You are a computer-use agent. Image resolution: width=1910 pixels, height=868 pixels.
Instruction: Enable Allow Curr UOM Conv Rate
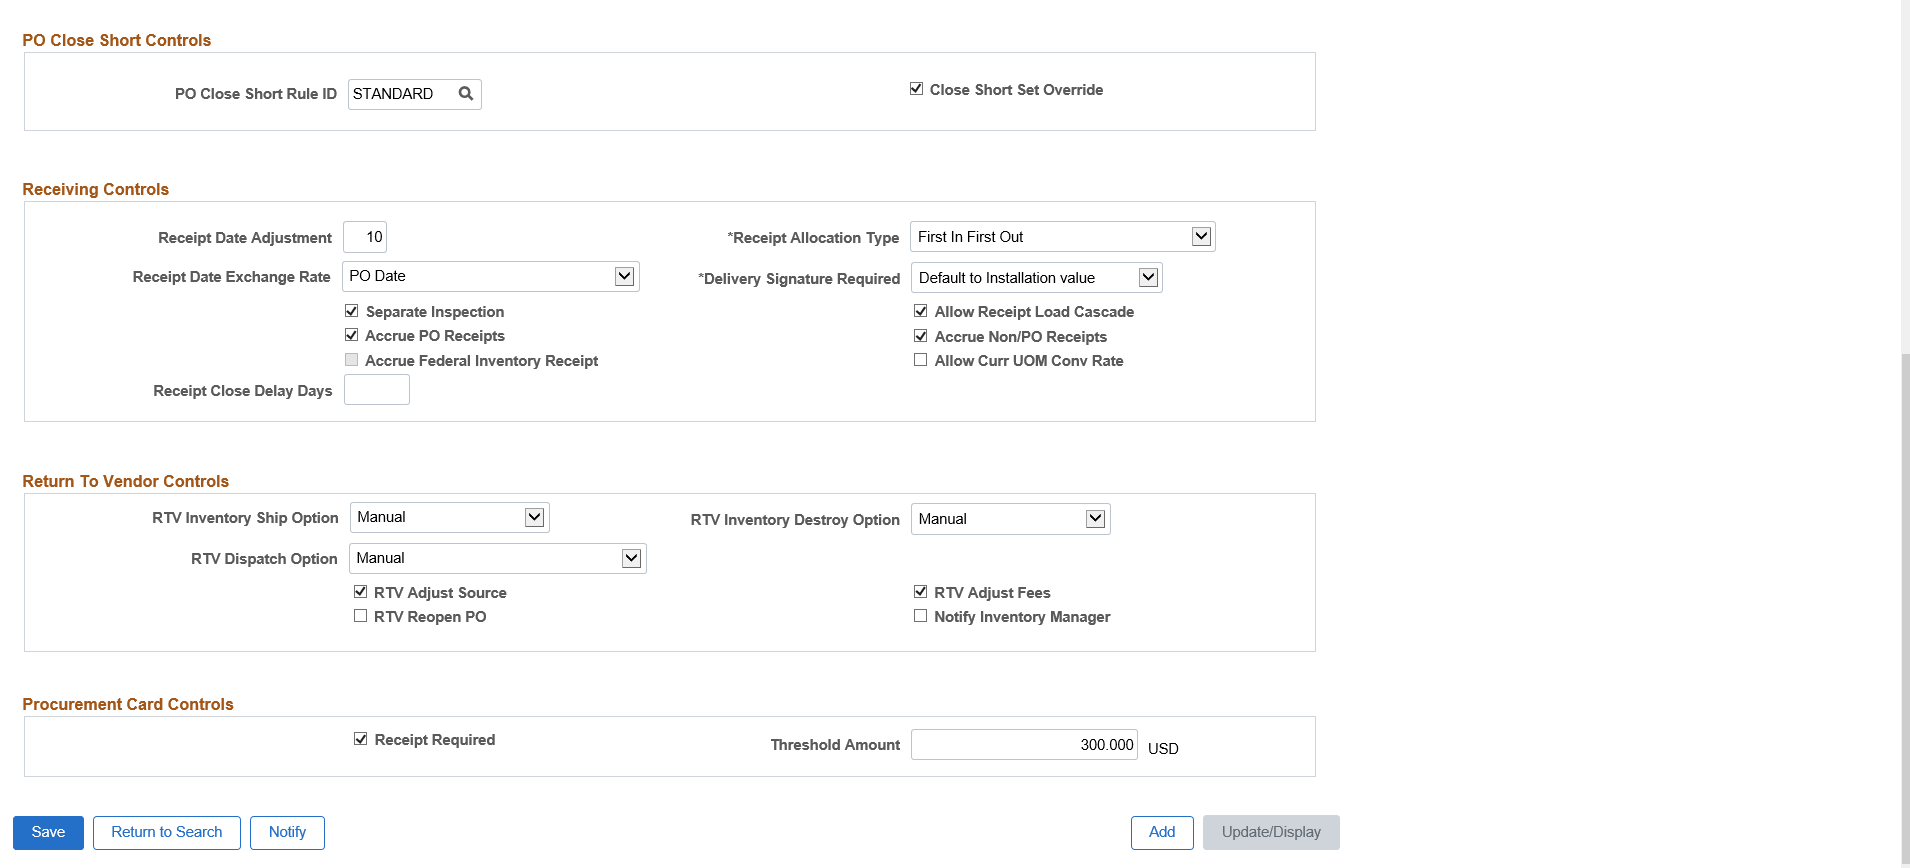click(920, 360)
